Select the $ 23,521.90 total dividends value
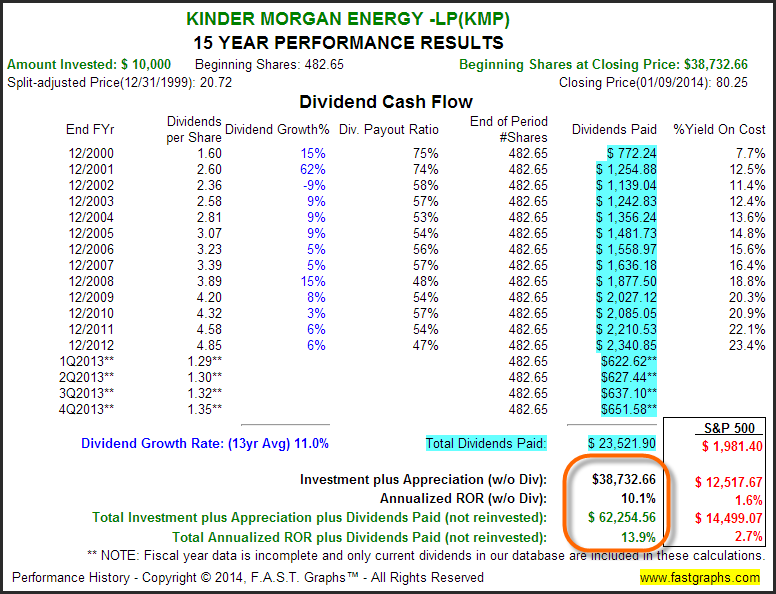Viewport: 776px width, 594px height. click(622, 443)
